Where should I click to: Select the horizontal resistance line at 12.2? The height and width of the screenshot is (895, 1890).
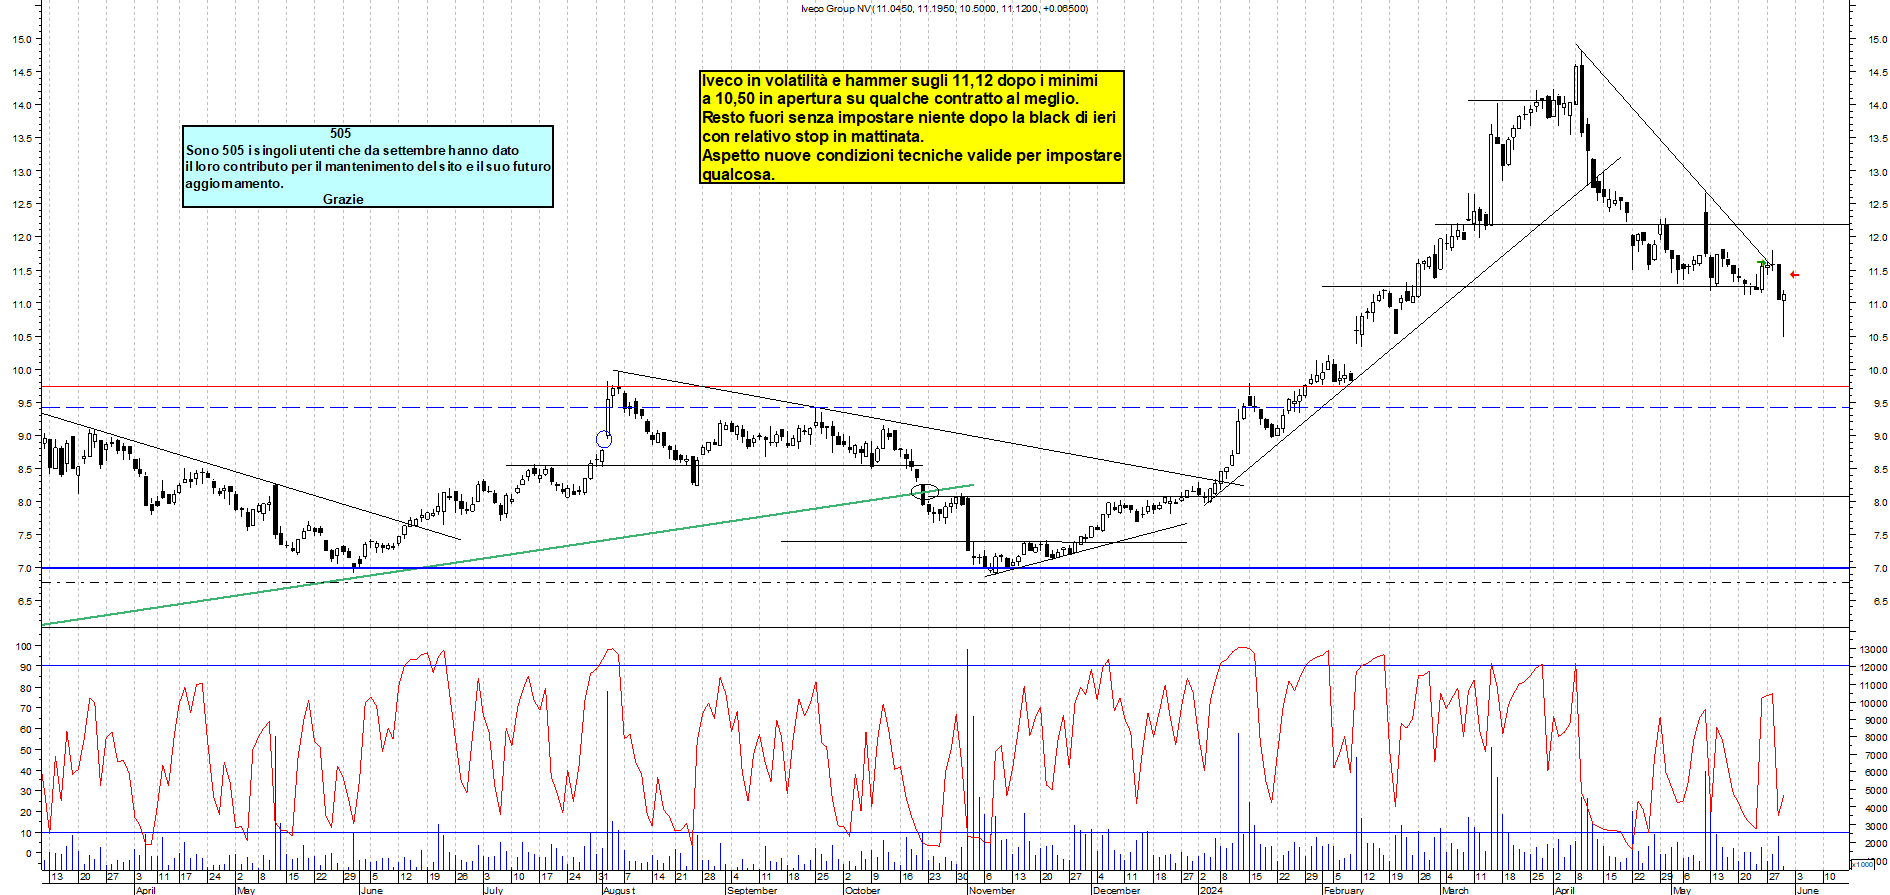pyautogui.click(x=1642, y=225)
